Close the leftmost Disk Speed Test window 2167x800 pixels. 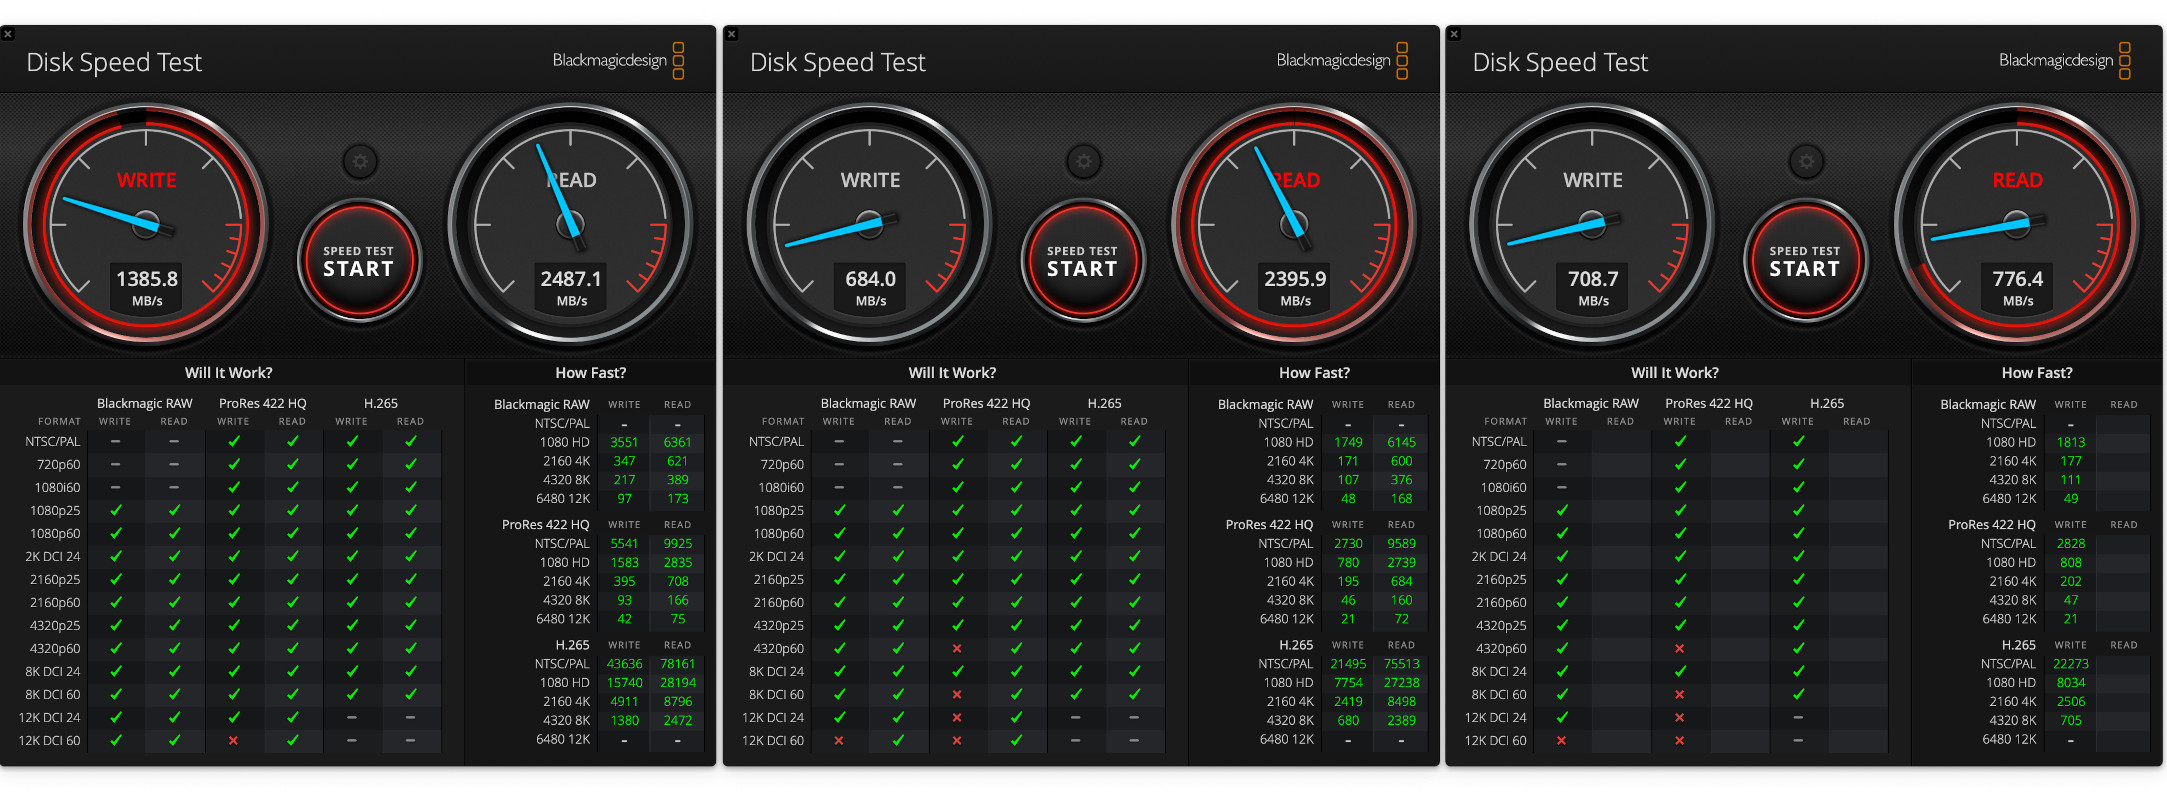point(8,34)
